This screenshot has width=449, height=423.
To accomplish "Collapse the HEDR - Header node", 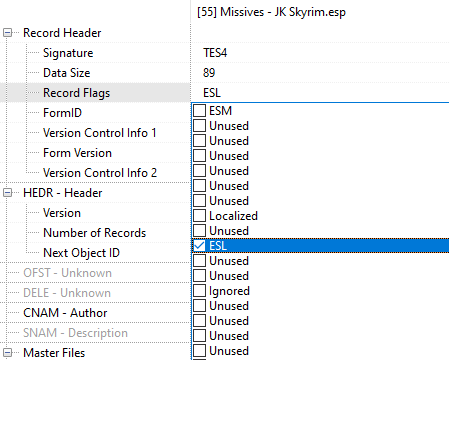I will 7,193.
